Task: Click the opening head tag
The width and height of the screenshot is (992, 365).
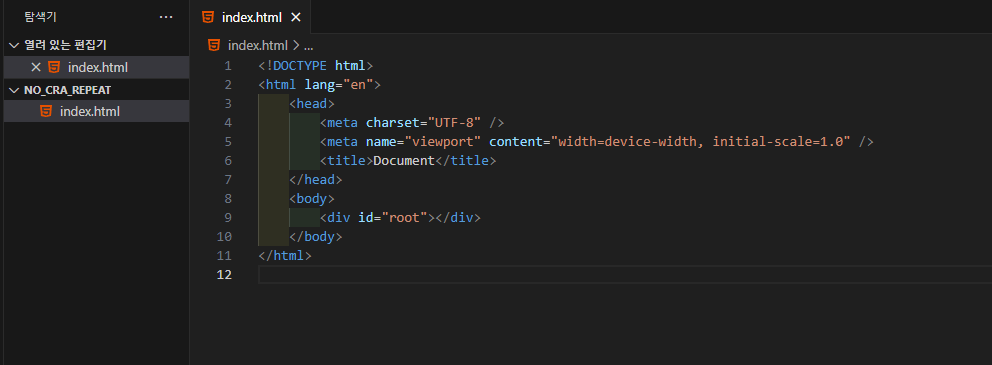Action: click(x=312, y=104)
